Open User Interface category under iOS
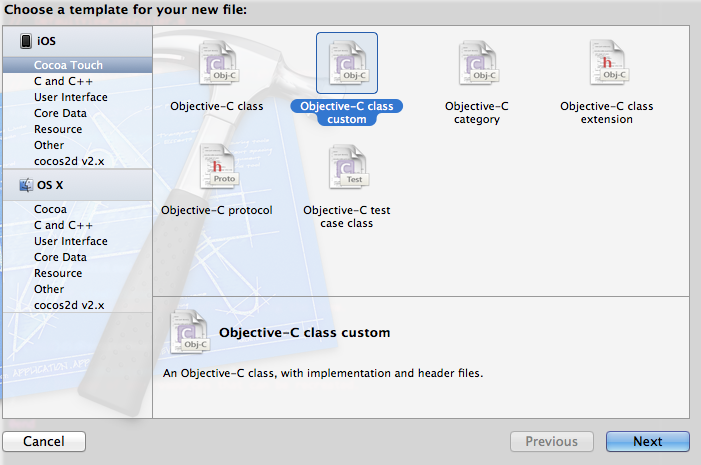 [x=77, y=97]
